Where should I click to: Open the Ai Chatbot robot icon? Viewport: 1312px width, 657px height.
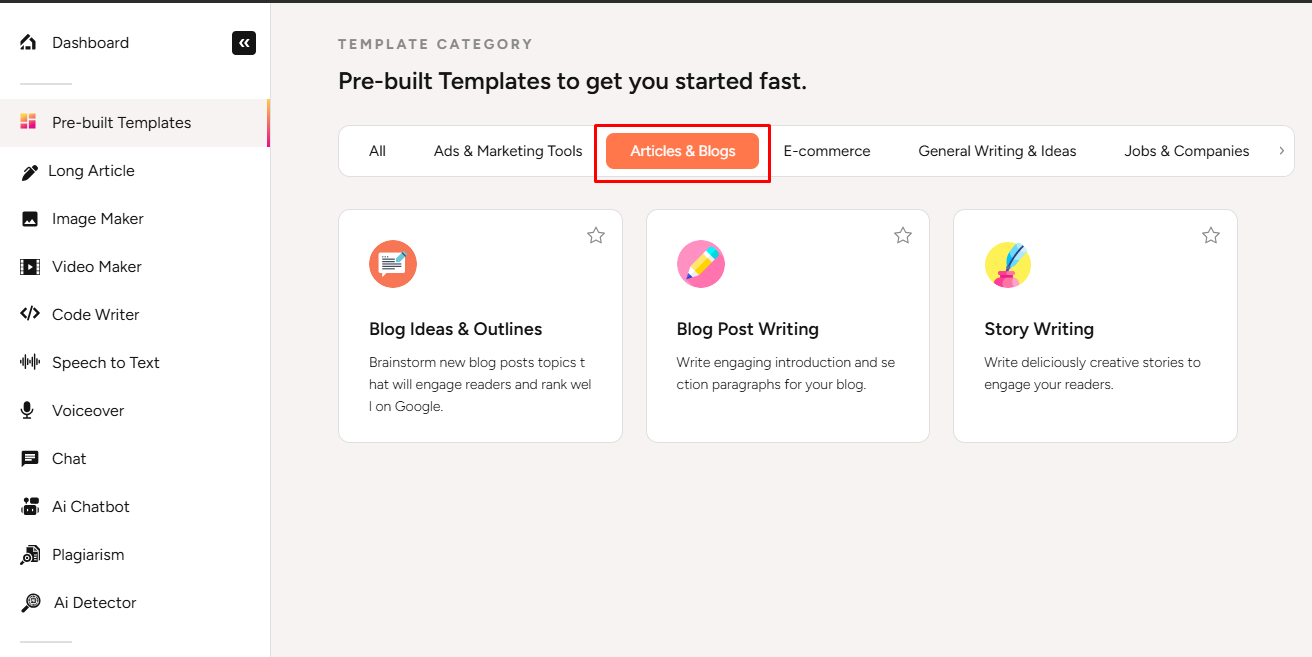coord(30,507)
